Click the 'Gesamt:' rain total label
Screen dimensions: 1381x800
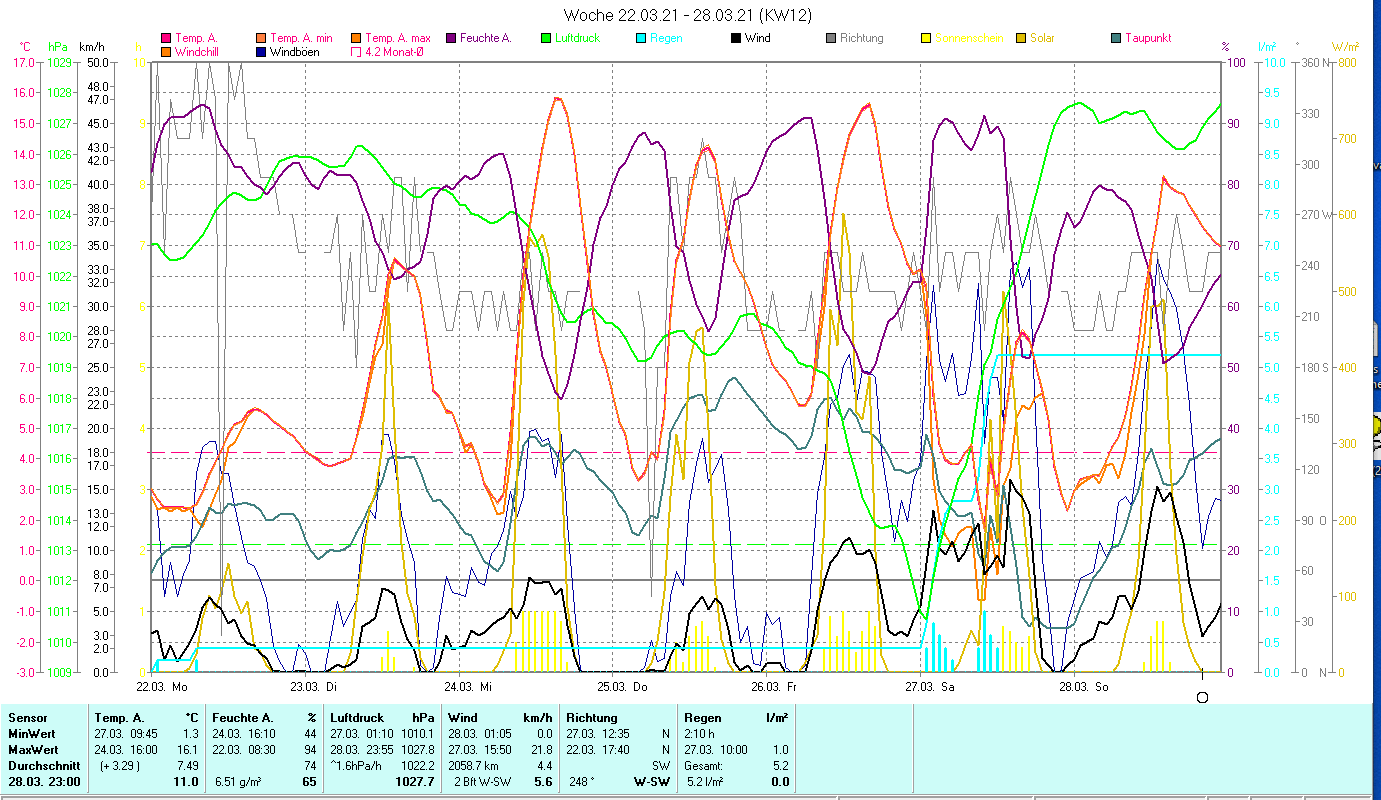coord(703,766)
